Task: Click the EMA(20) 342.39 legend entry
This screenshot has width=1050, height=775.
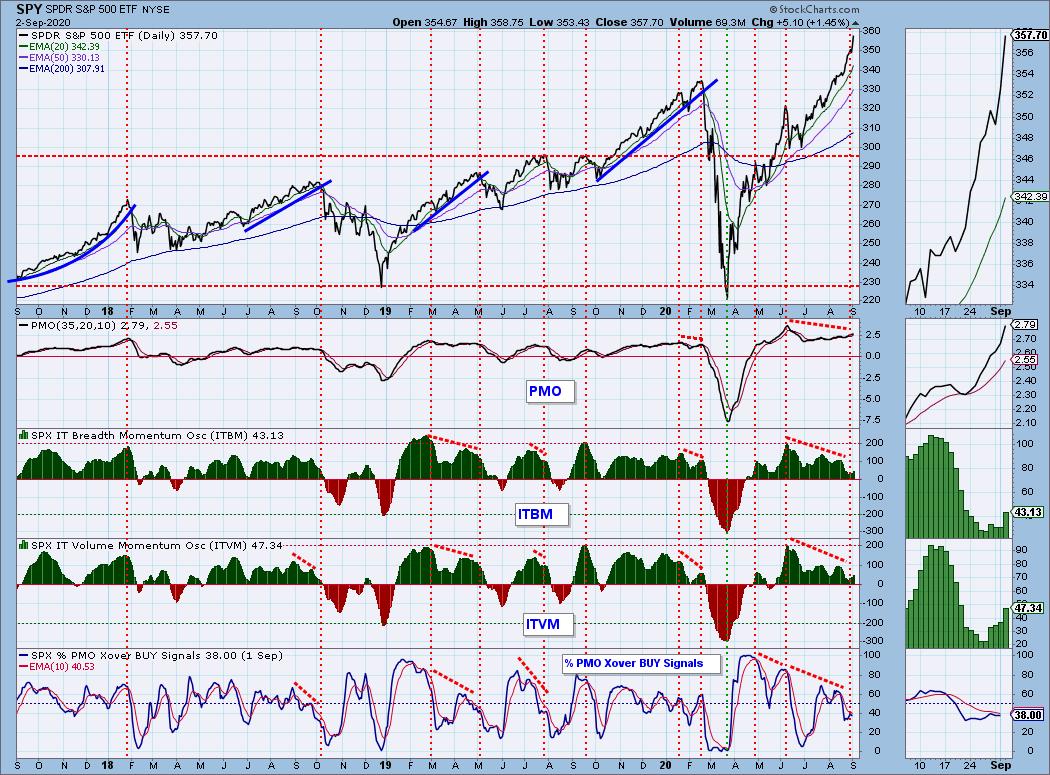Action: coord(60,47)
